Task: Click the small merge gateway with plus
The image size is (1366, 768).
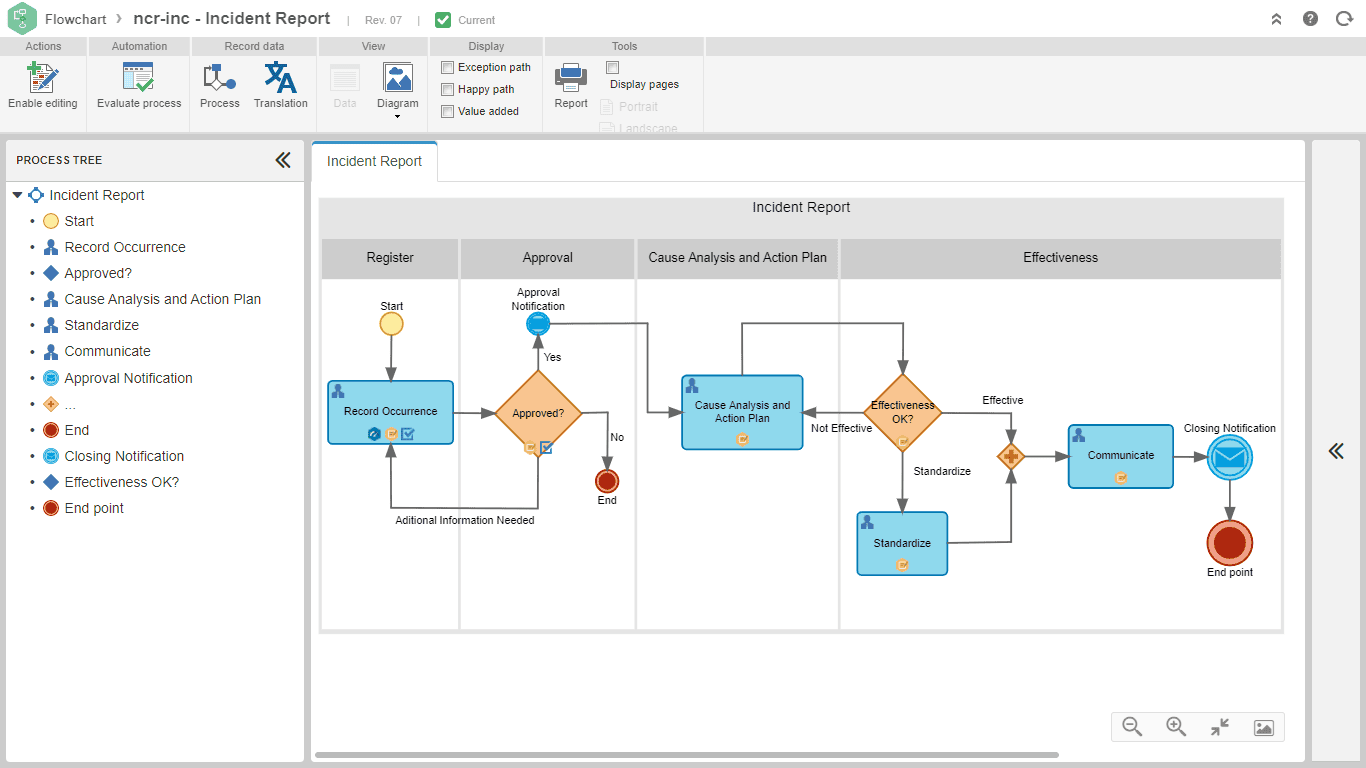Action: 1011,457
